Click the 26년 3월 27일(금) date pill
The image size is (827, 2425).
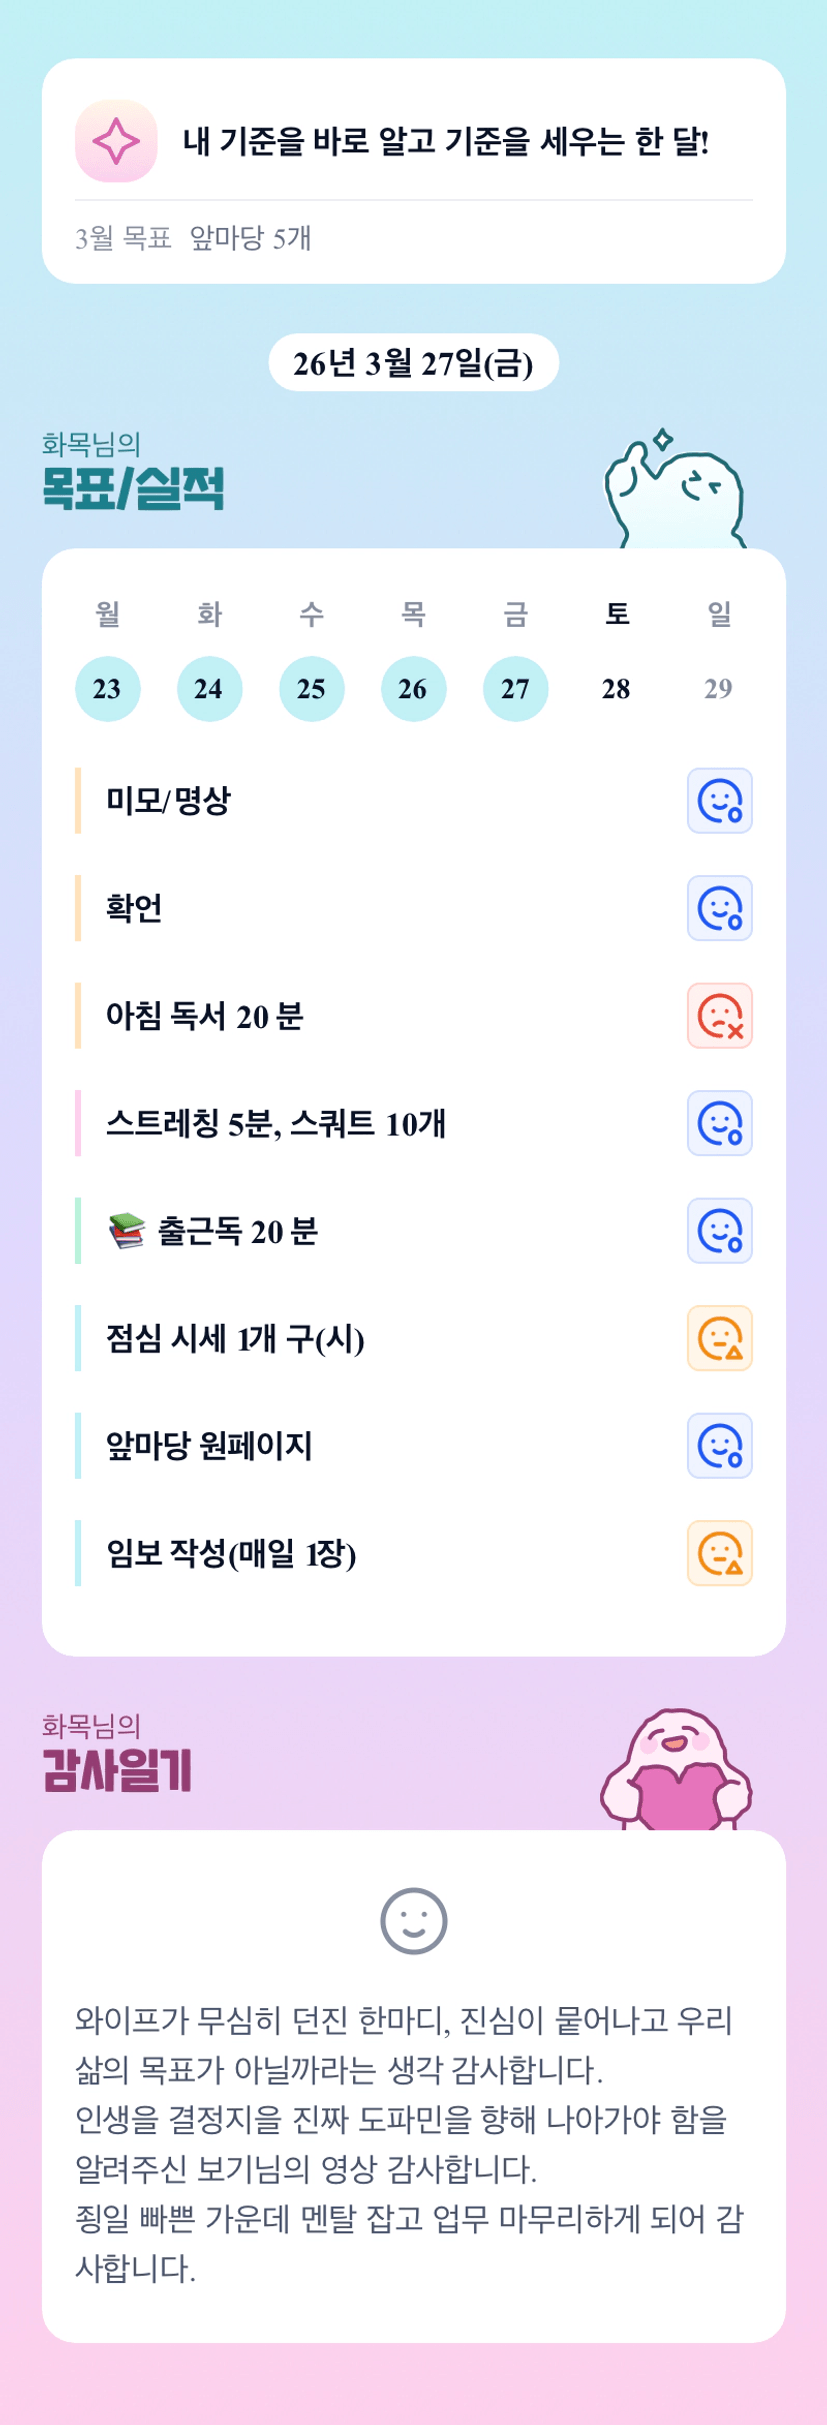[x=413, y=363]
